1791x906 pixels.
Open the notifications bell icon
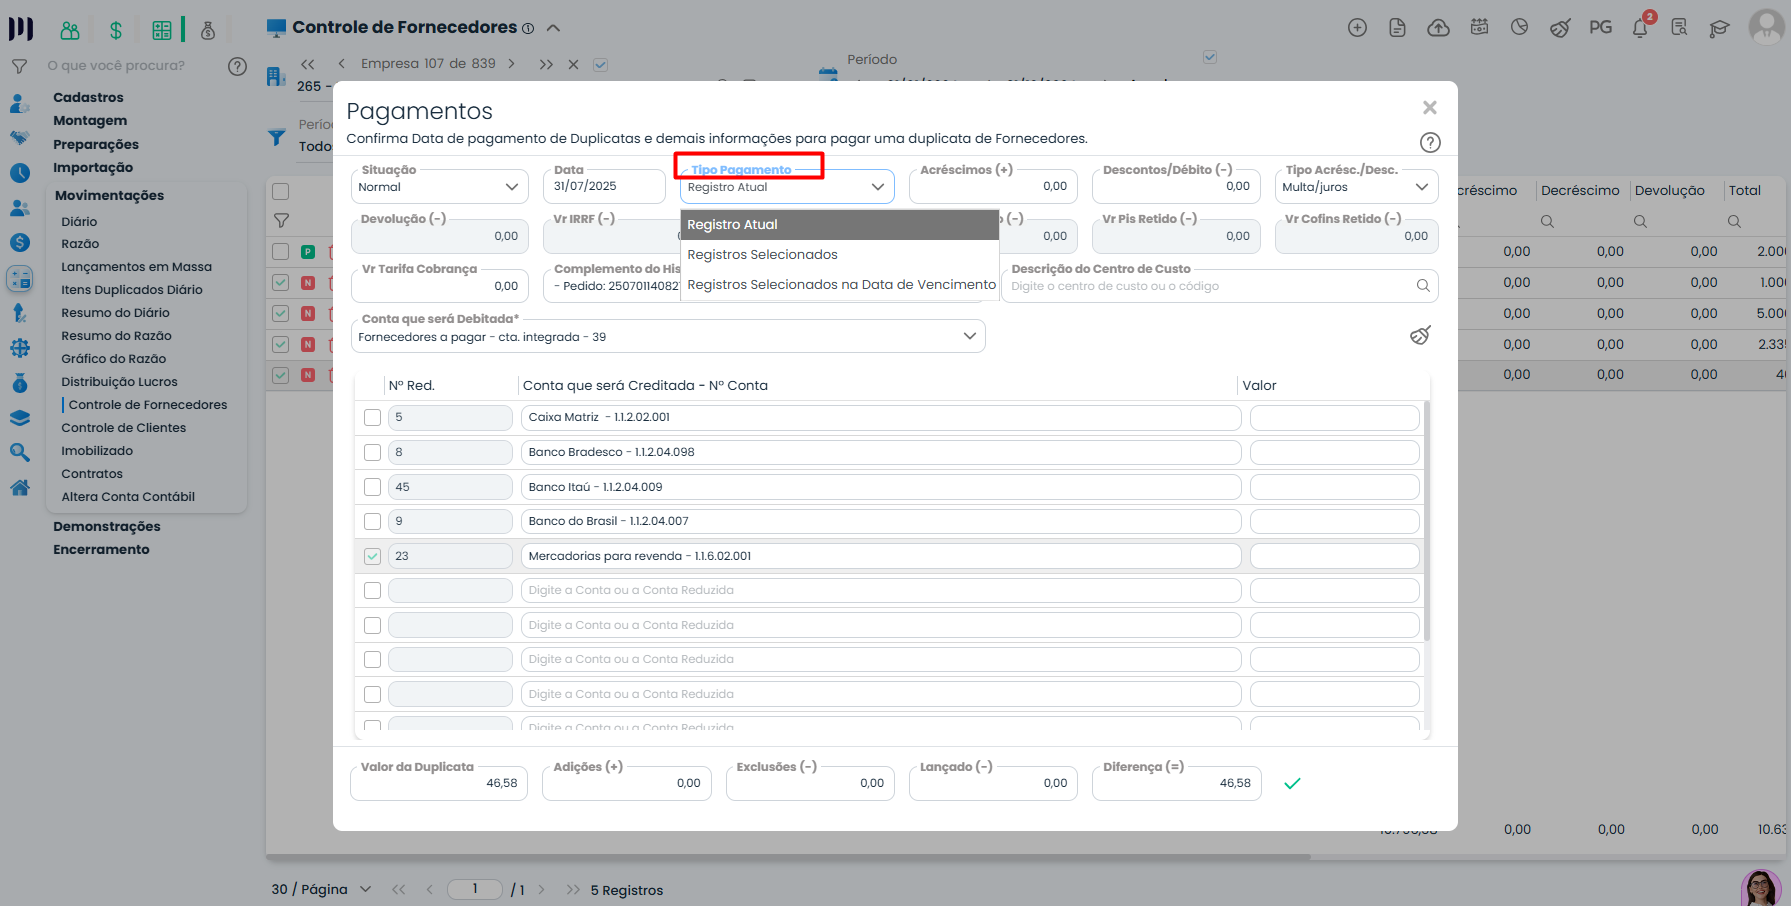1640,28
